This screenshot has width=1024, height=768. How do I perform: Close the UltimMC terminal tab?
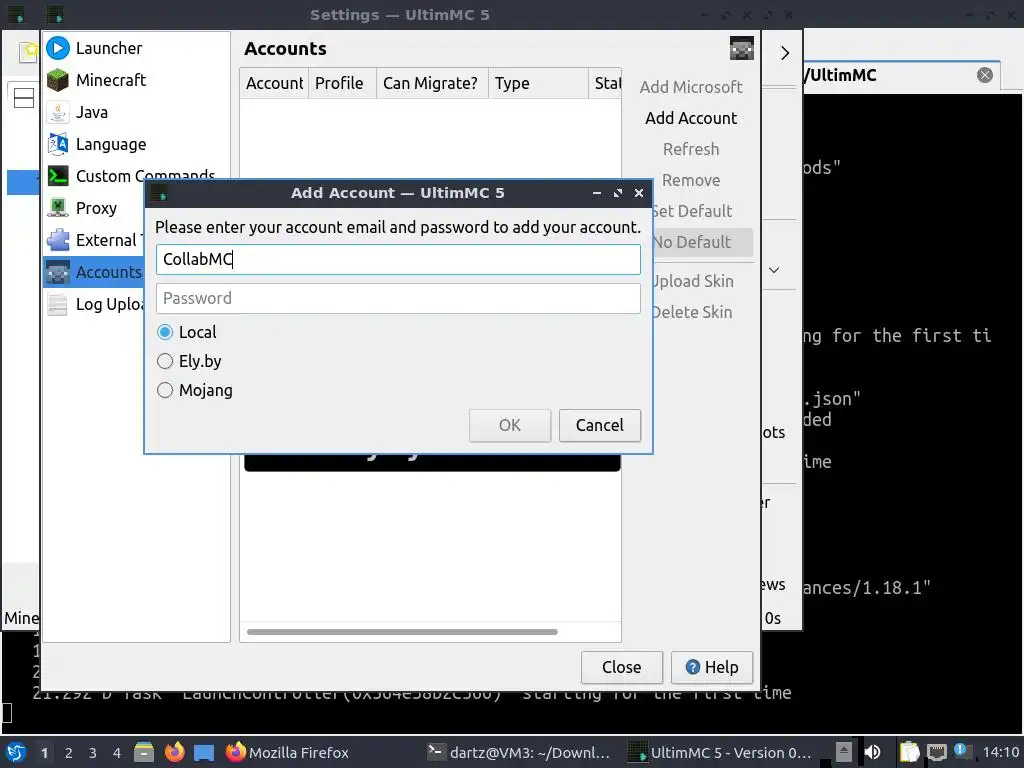coord(985,75)
